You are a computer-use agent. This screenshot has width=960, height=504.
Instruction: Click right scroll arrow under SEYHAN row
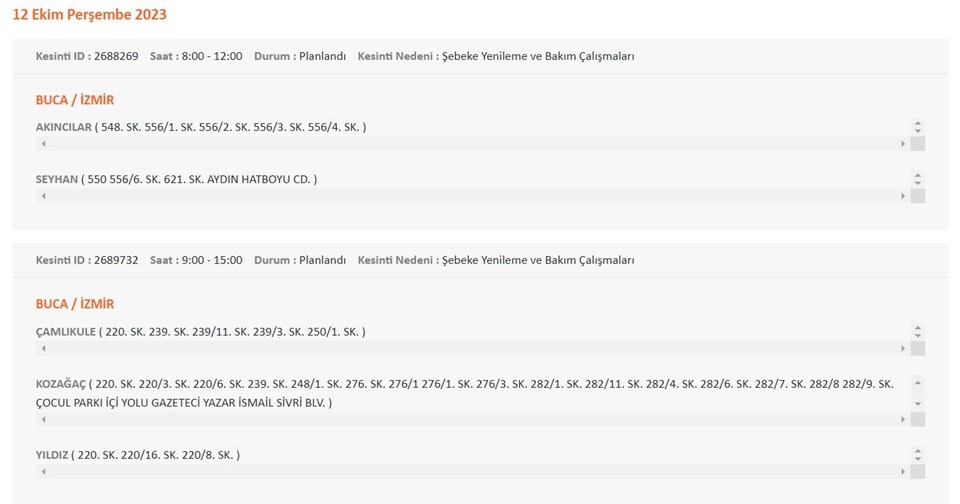[x=903, y=196]
